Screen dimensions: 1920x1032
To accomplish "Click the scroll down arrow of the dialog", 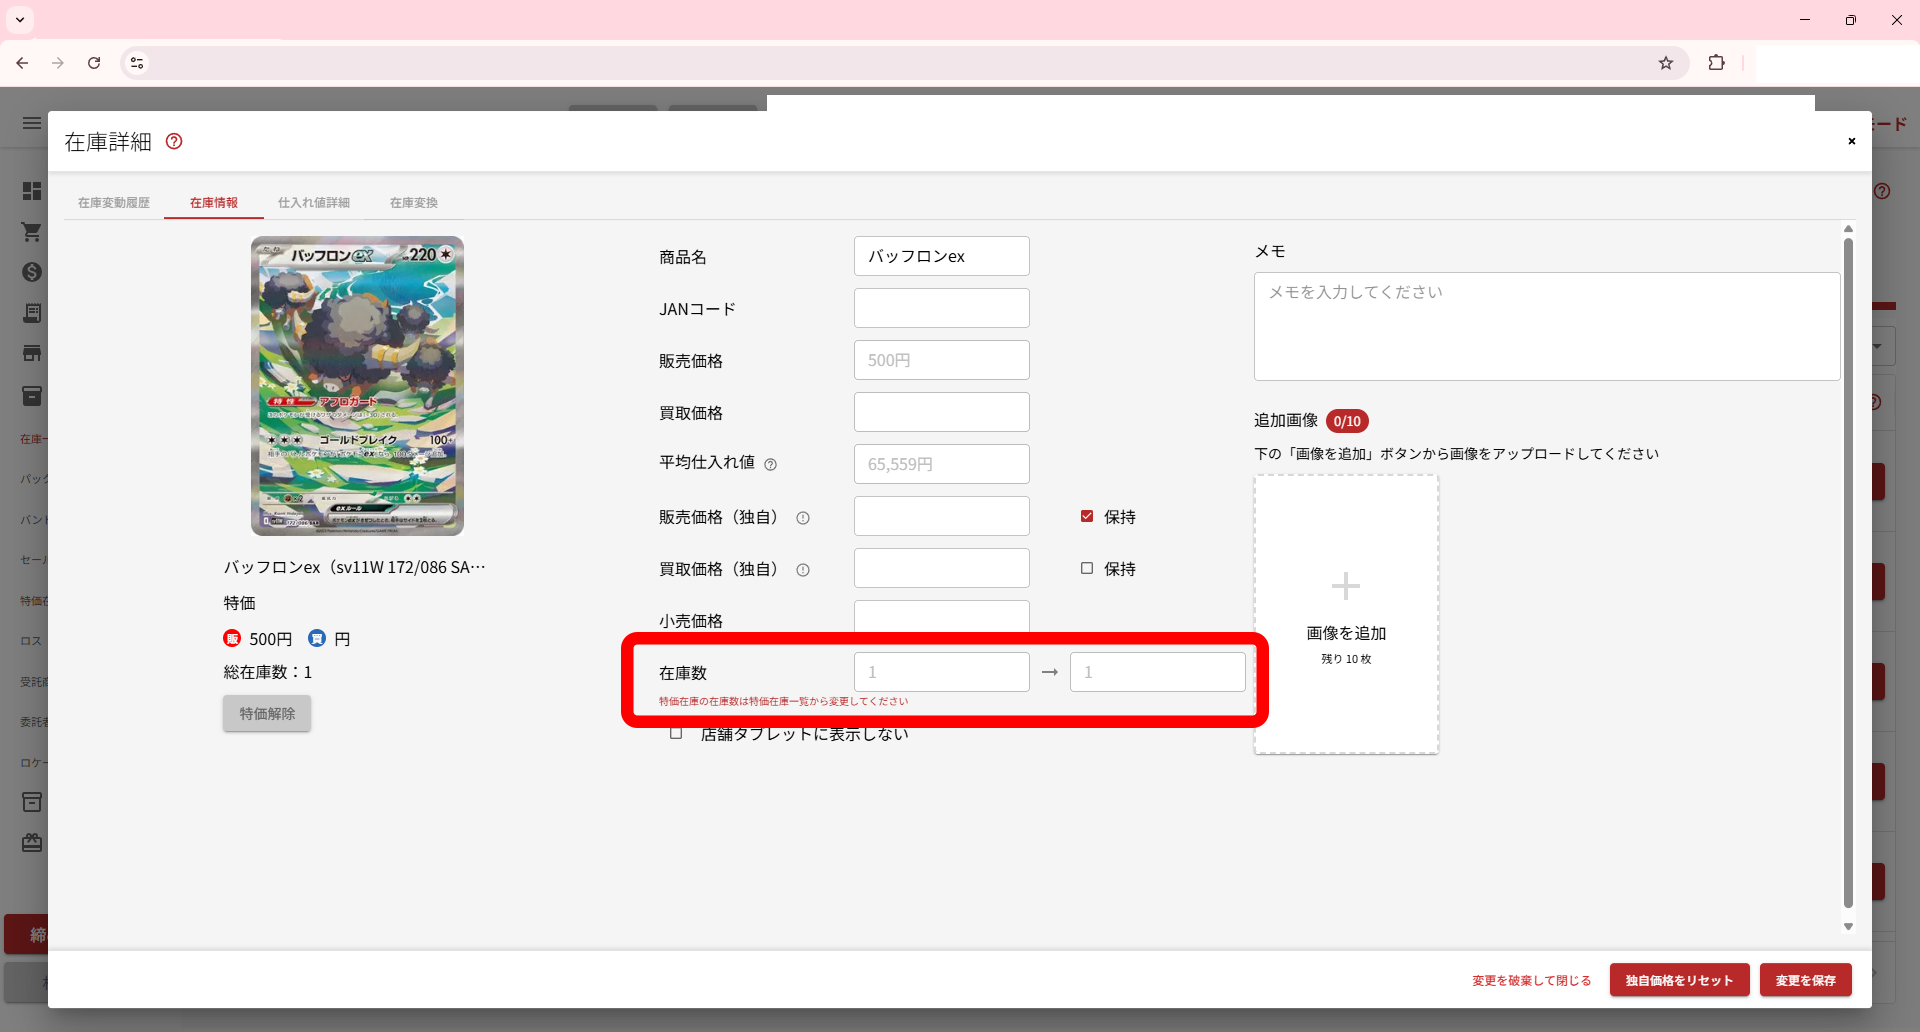I will pyautogui.click(x=1848, y=926).
